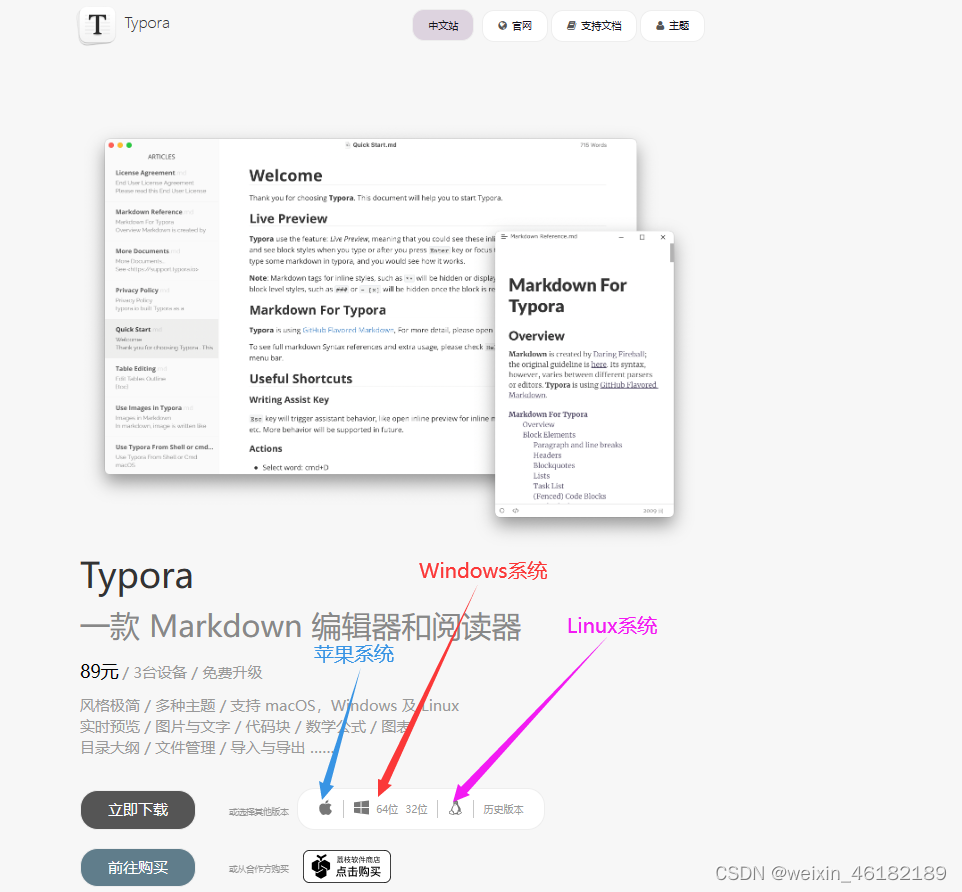The height and width of the screenshot is (892, 962).
Task: Click the Typora logo icon in header
Action: [97, 25]
